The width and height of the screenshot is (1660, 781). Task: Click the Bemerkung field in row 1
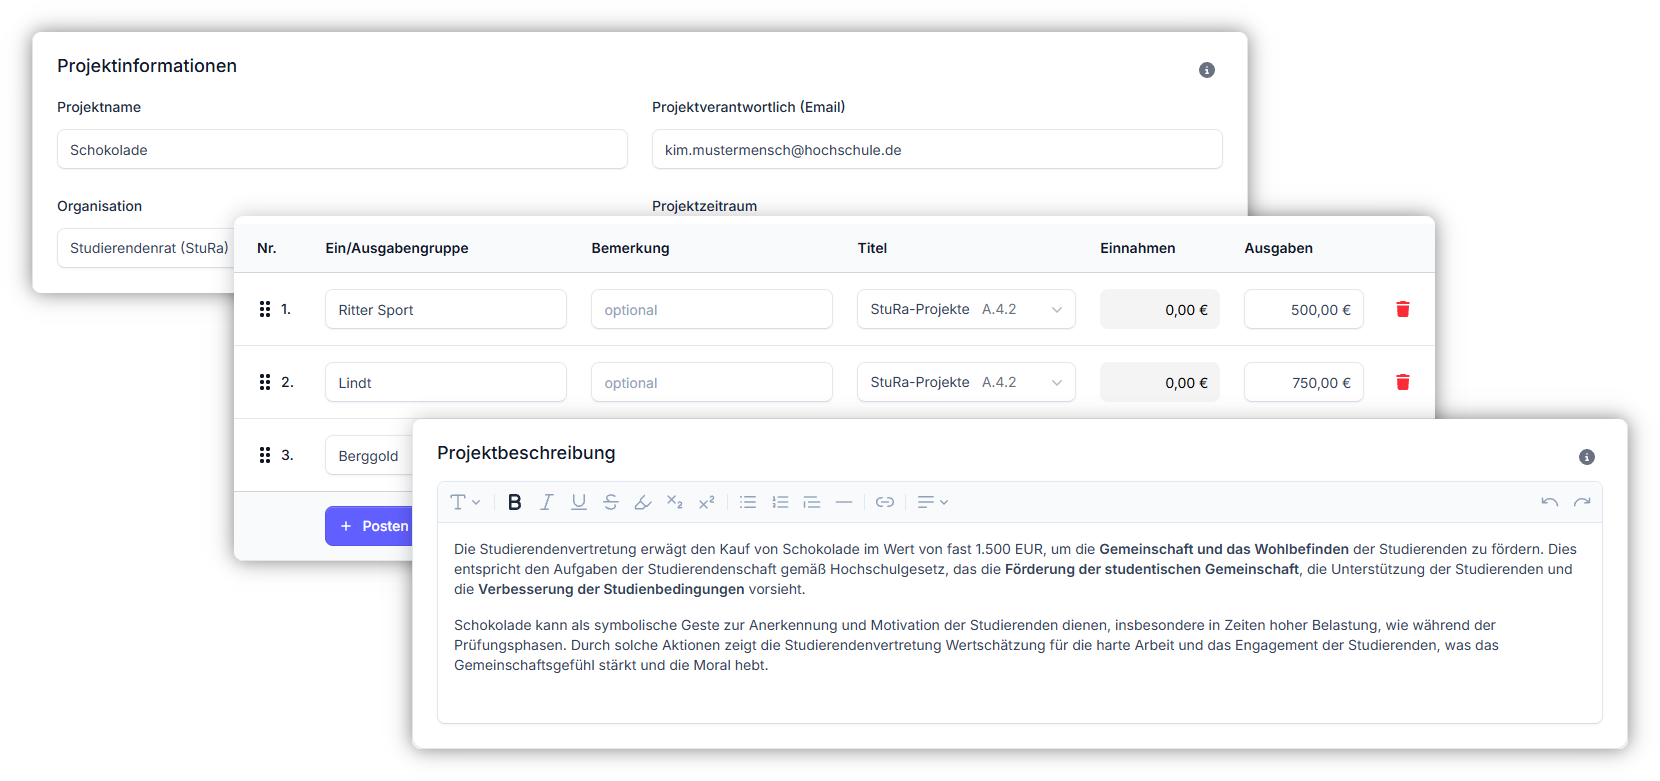pyautogui.click(x=712, y=309)
